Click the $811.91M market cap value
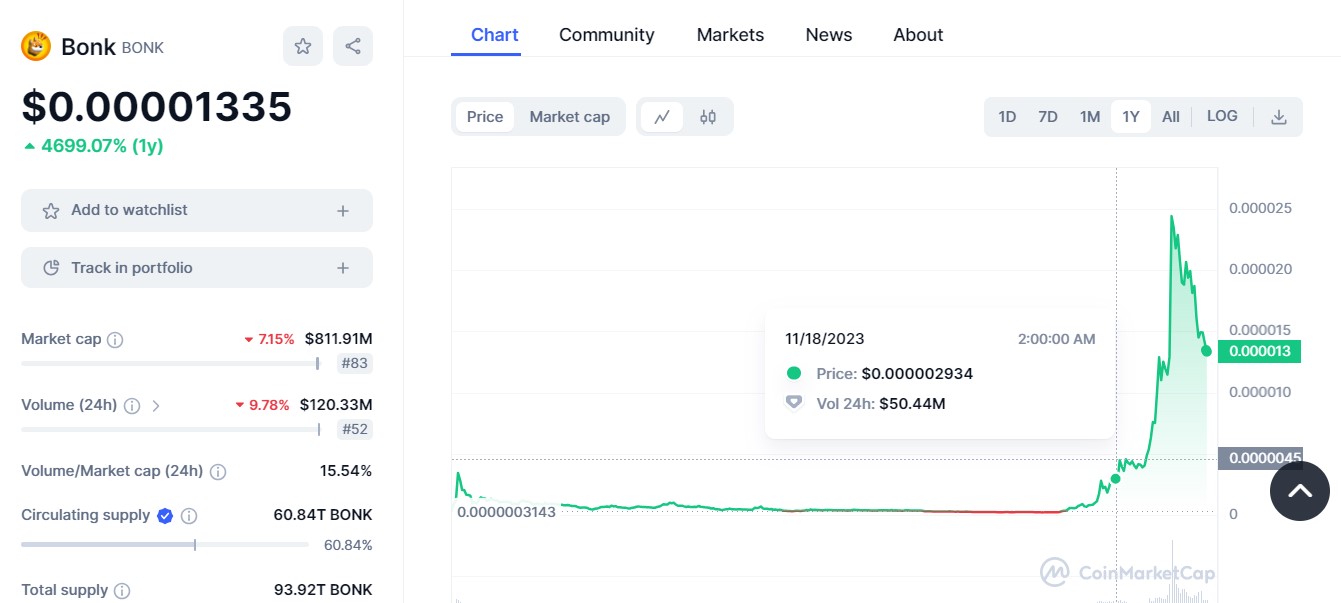 (338, 339)
